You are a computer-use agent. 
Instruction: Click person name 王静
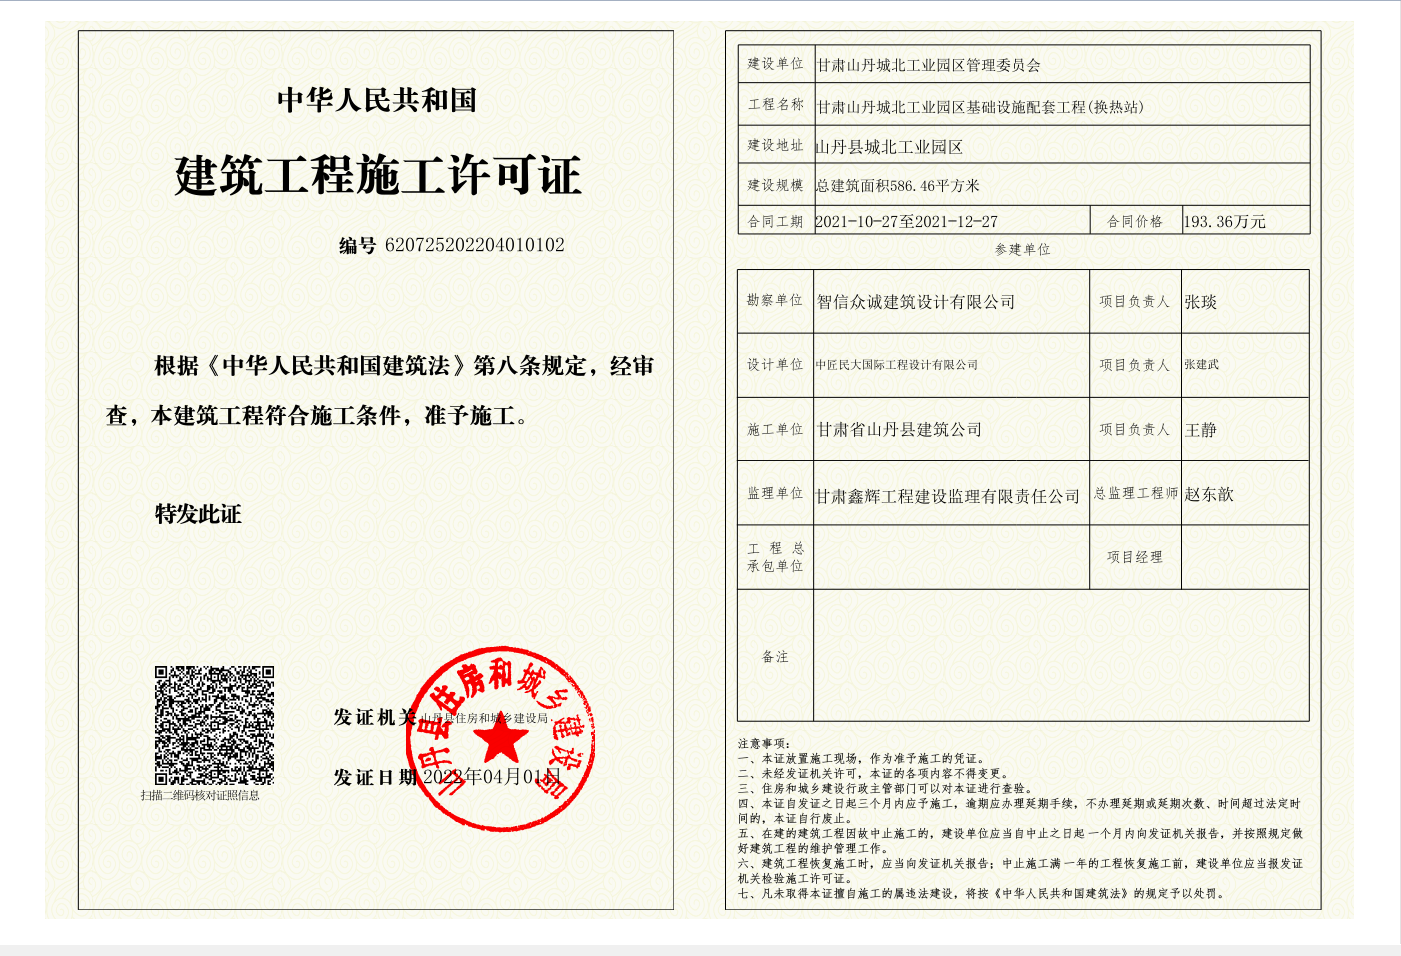coord(1201,430)
